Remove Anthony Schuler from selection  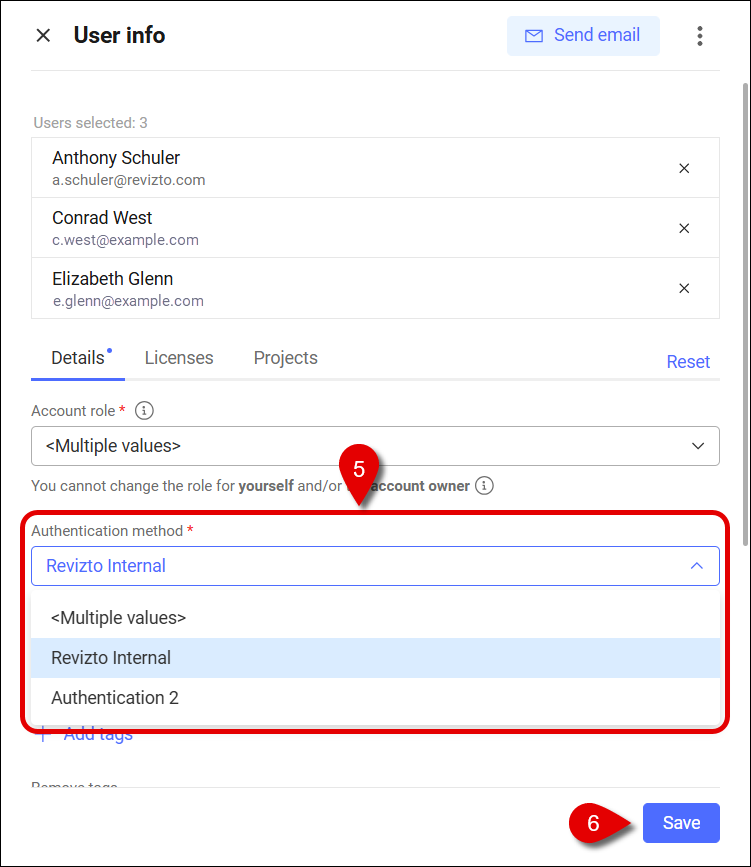click(684, 168)
